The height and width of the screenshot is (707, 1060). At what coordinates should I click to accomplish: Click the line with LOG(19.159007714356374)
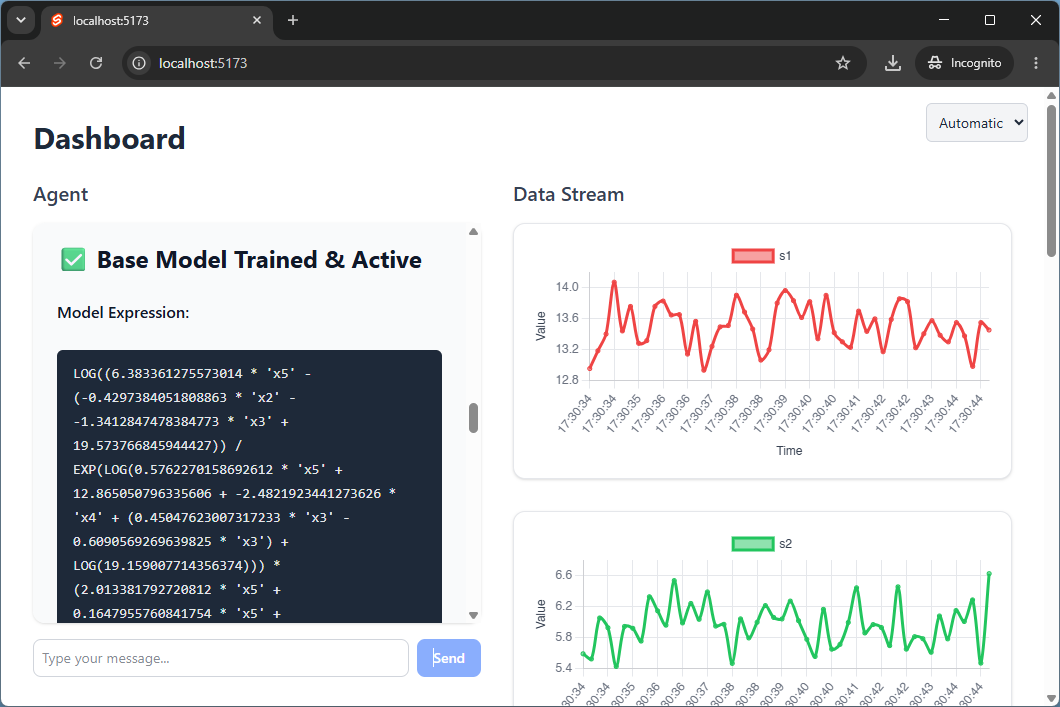(176, 566)
